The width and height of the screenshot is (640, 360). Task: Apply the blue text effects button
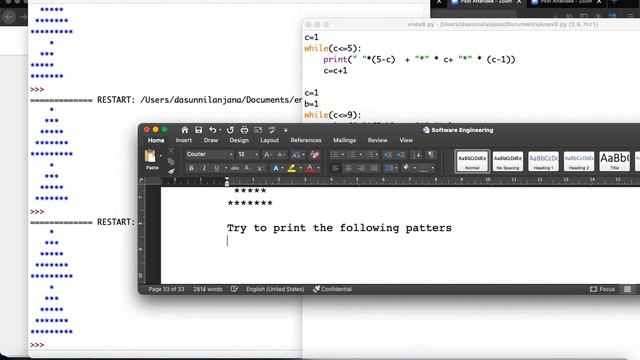[276, 168]
